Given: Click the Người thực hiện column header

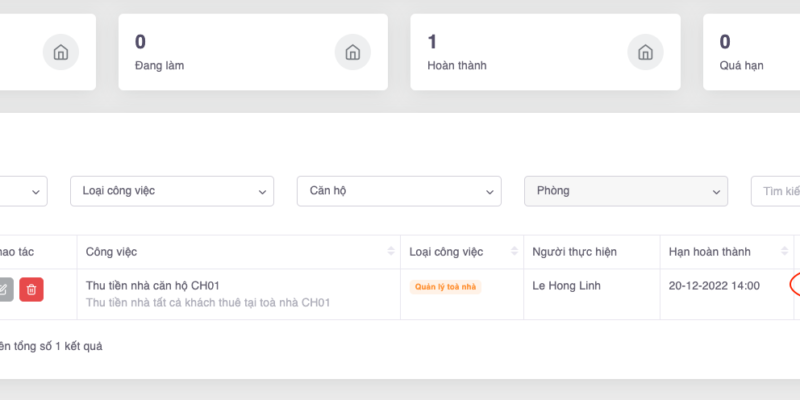Looking at the screenshot, I should click(577, 252).
